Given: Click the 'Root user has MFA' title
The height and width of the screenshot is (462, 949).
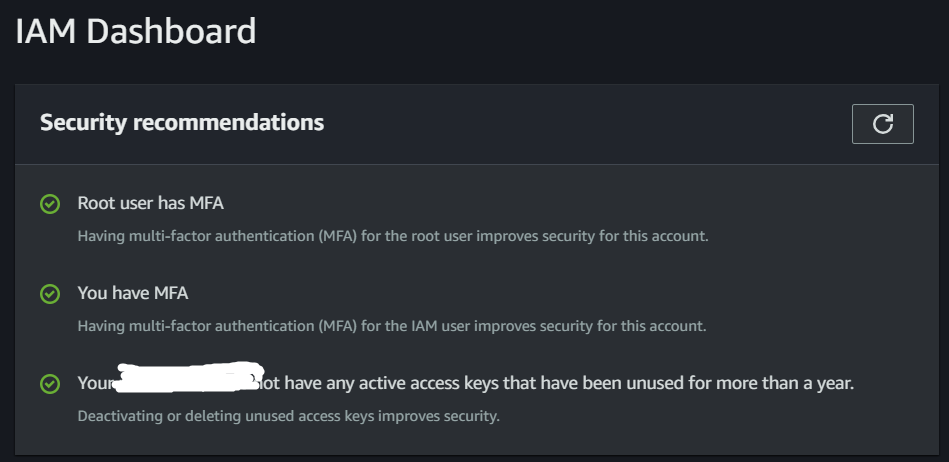Looking at the screenshot, I should (150, 204).
